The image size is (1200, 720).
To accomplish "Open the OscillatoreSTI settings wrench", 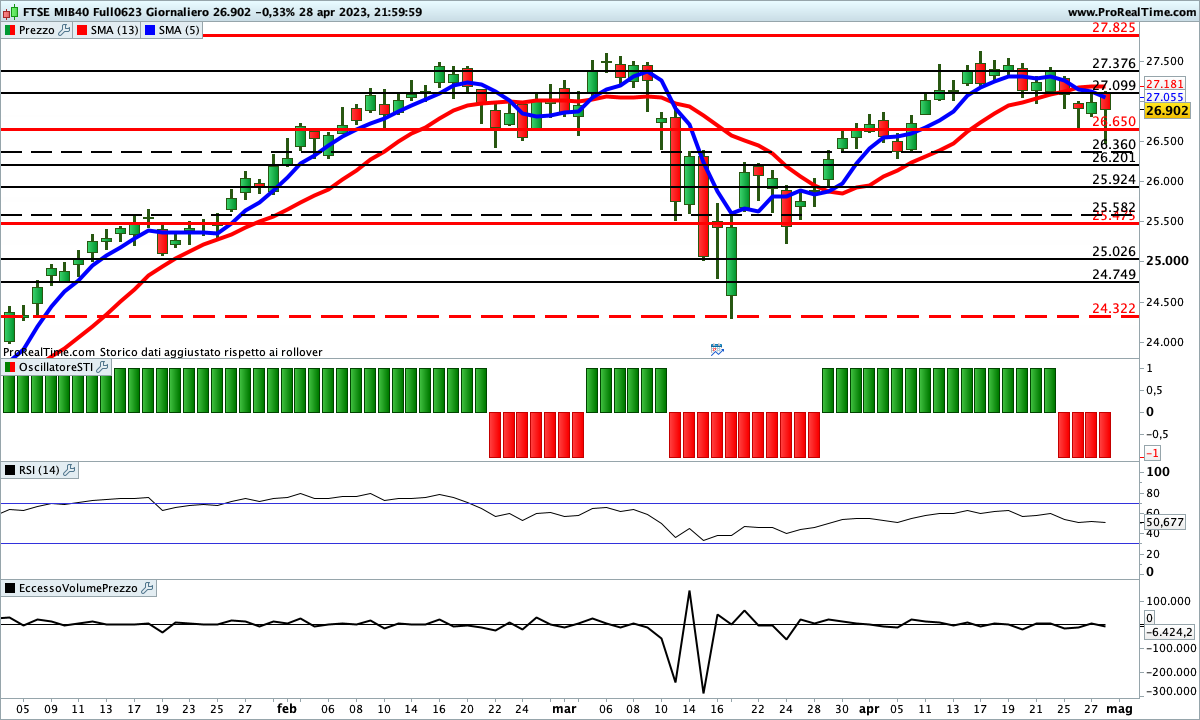I will click(100, 368).
